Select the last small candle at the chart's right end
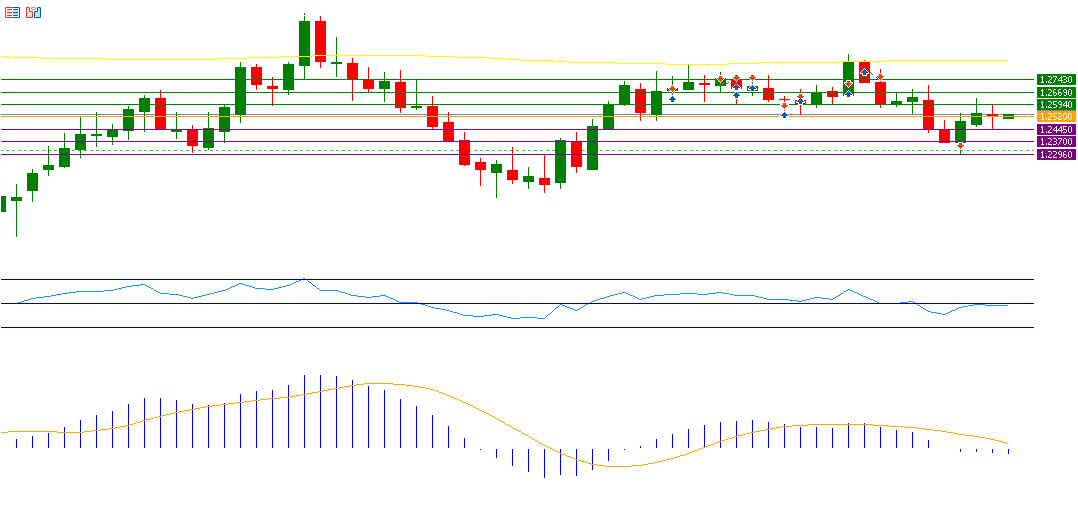The height and width of the screenshot is (505, 1078). (1008, 116)
